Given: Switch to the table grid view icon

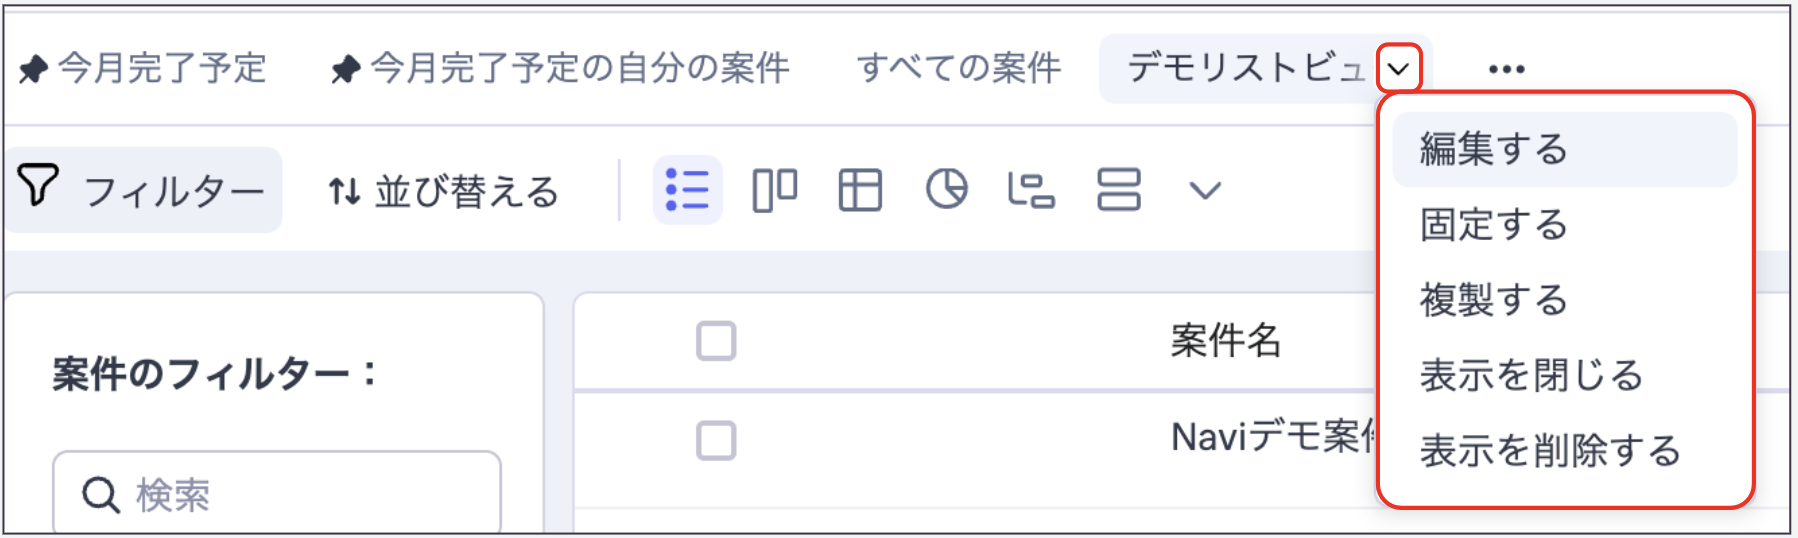Looking at the screenshot, I should click(x=860, y=190).
